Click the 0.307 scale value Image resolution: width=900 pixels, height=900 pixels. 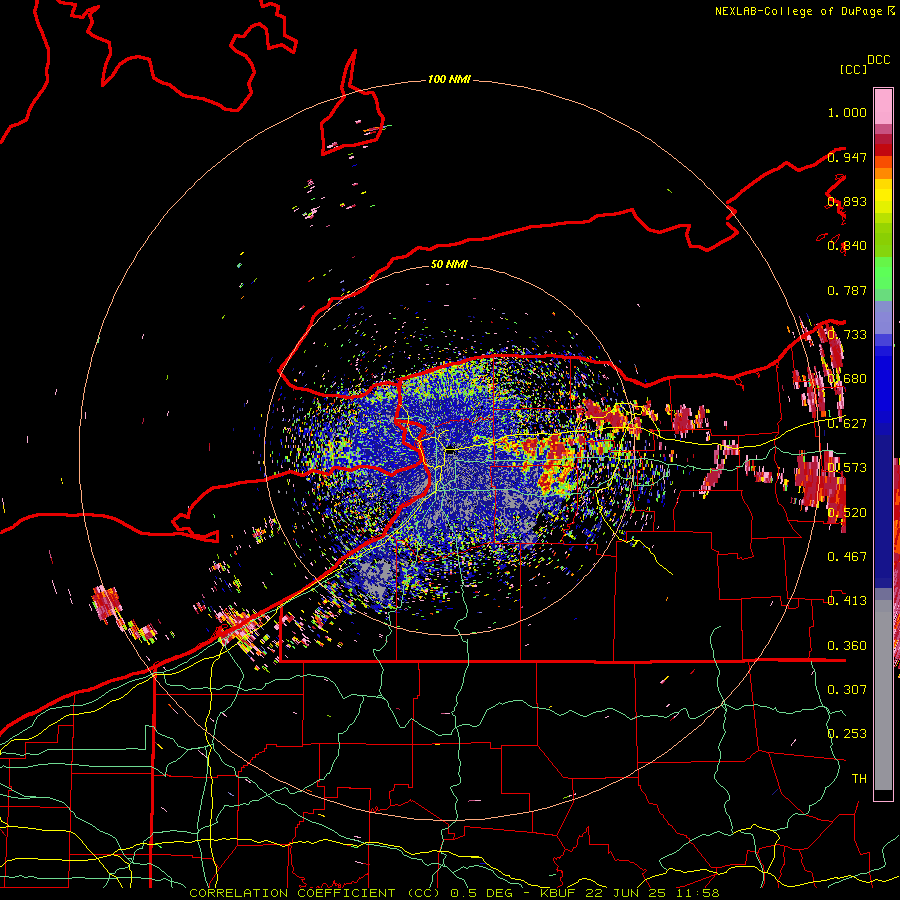[x=847, y=689]
